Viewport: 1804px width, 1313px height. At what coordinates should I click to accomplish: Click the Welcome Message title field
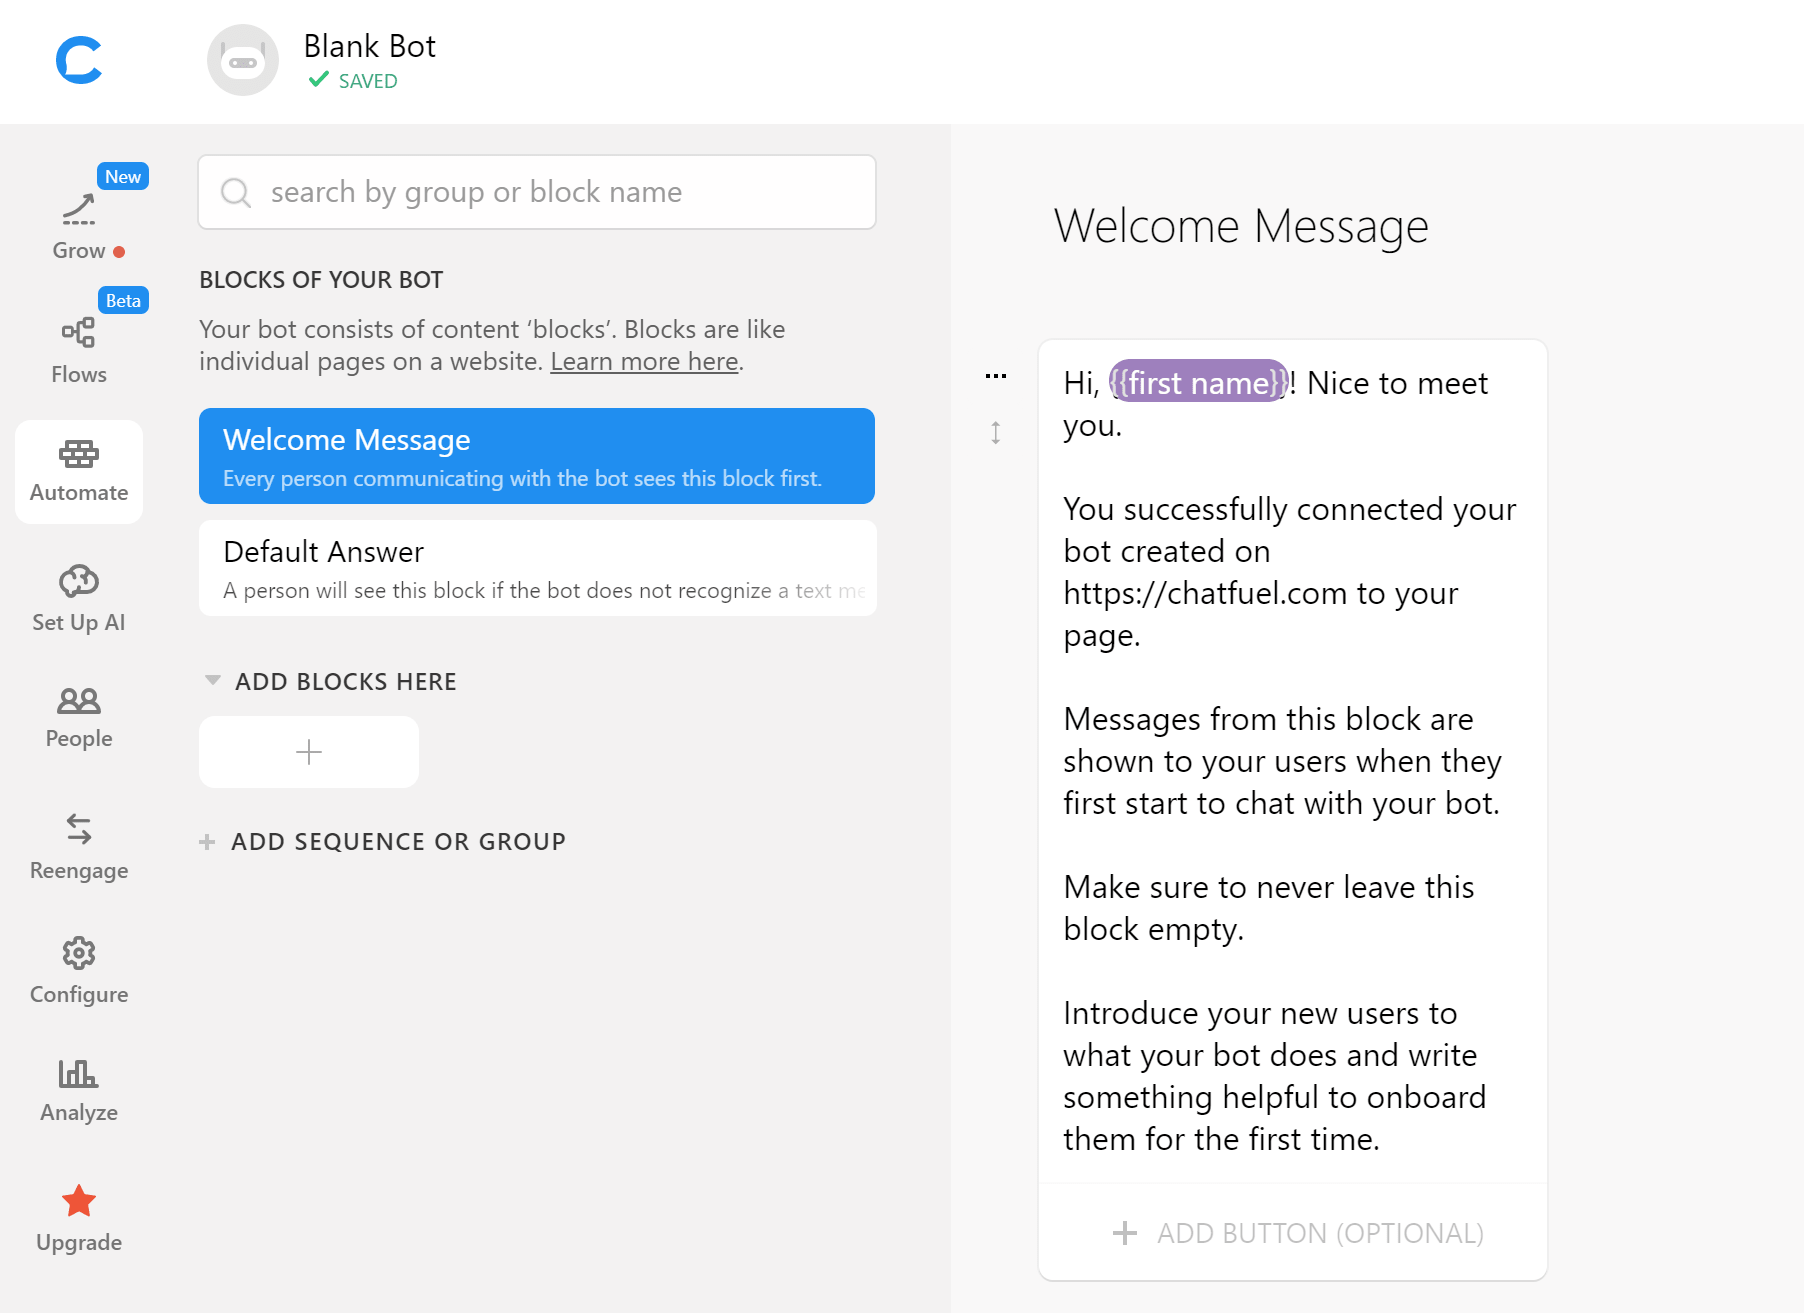(x=1241, y=226)
